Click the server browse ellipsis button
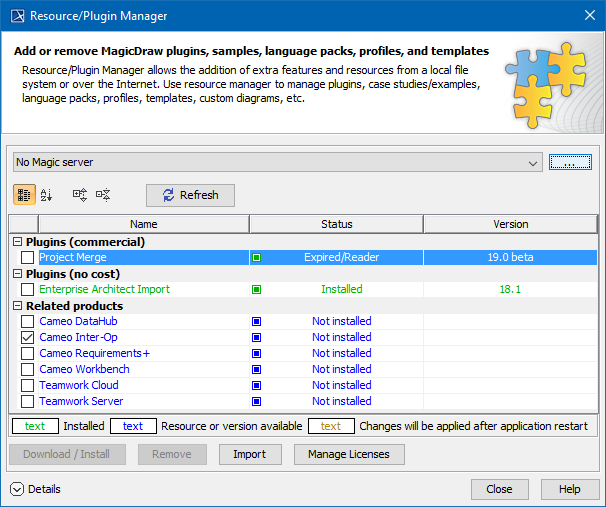The height and width of the screenshot is (507, 606). (x=570, y=162)
